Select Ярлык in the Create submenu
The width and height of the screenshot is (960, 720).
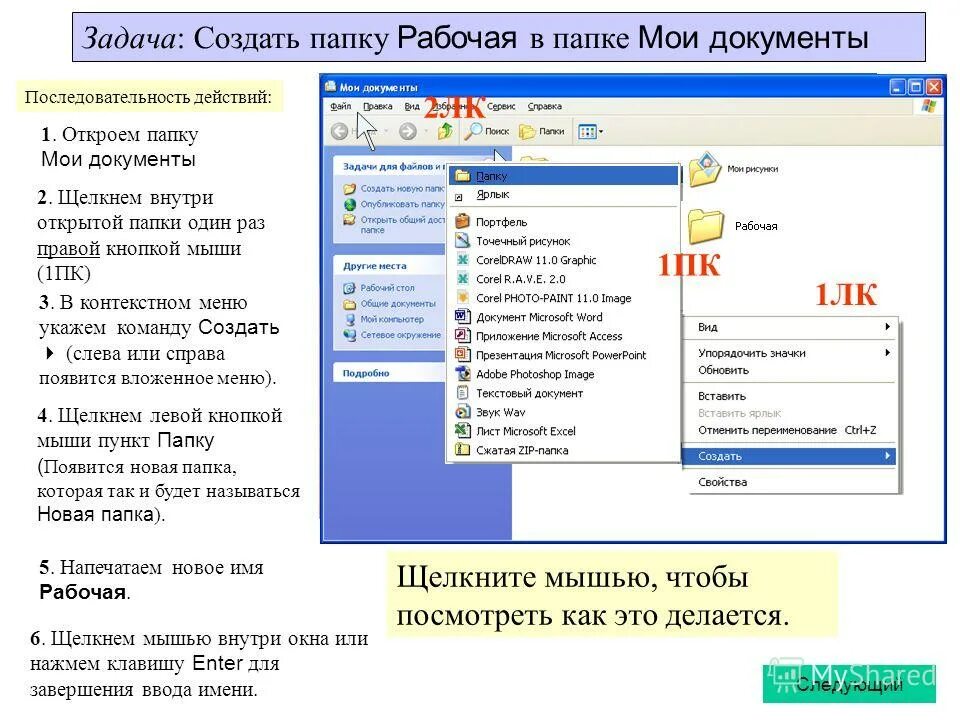coord(564,195)
